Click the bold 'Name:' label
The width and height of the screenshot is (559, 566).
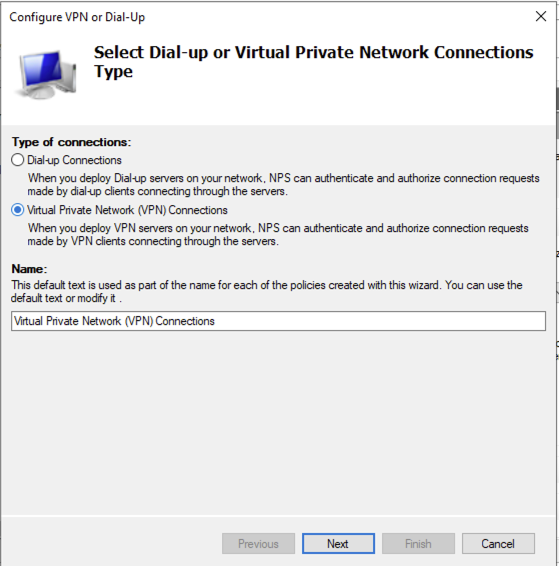(x=29, y=269)
